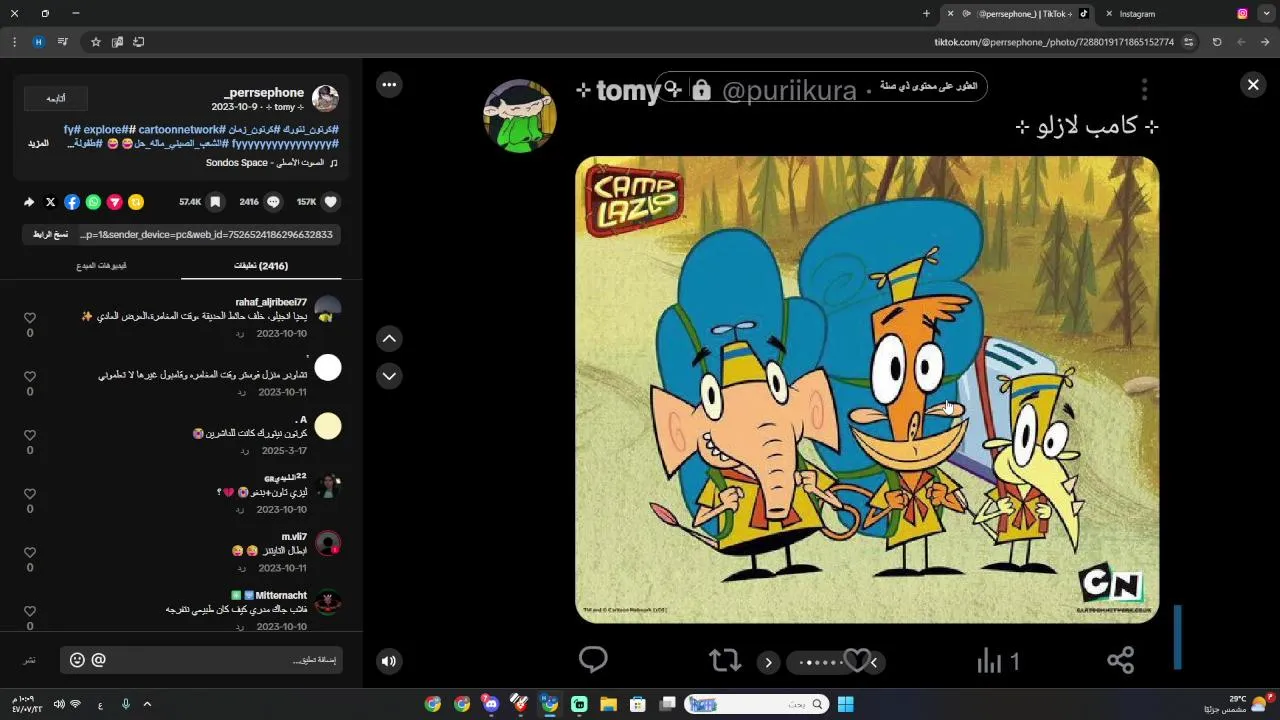Click the Windows taskbar search box
1280x720 pixels.
click(x=756, y=704)
